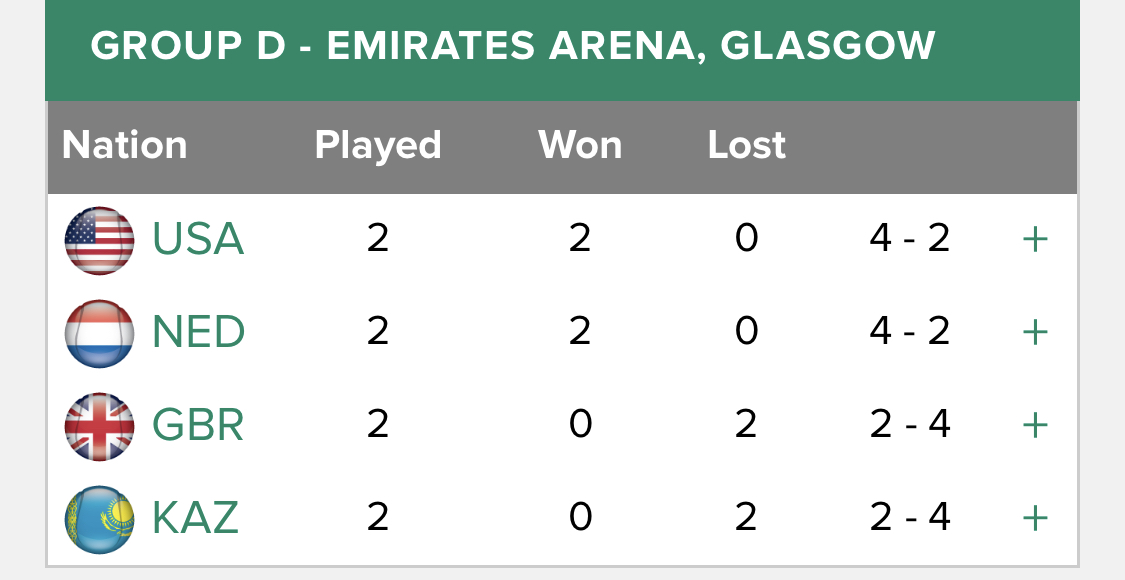Click the Great Britain flag icon

pyautogui.click(x=99, y=426)
